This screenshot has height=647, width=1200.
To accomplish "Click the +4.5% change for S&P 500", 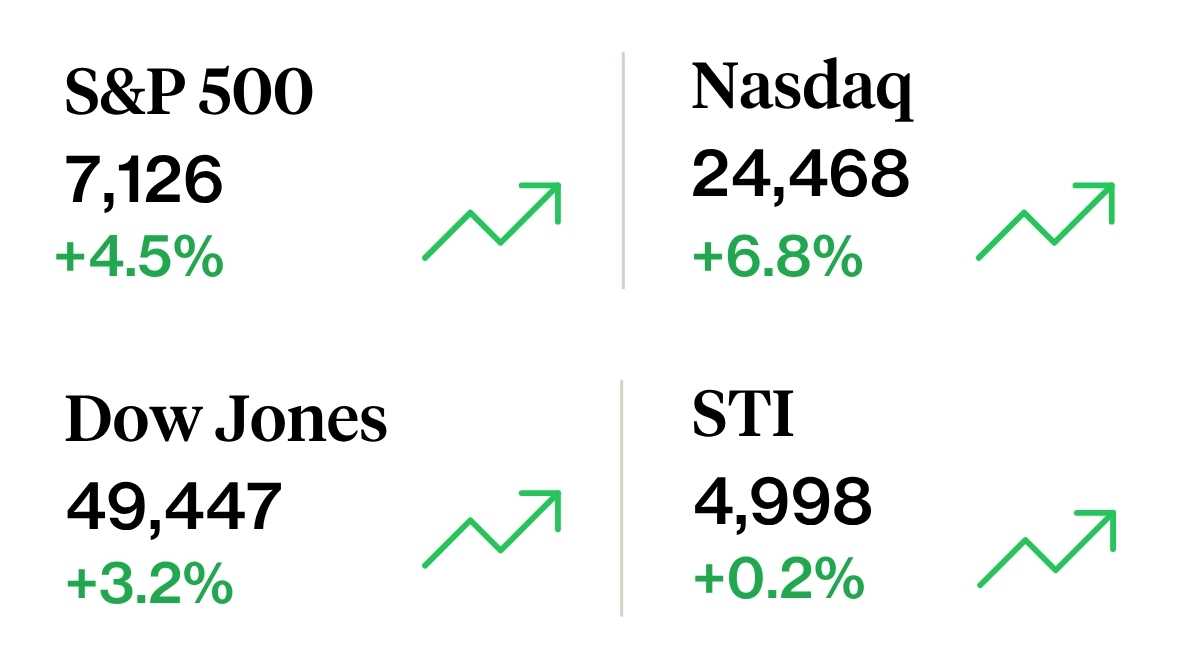I will 139,257.
